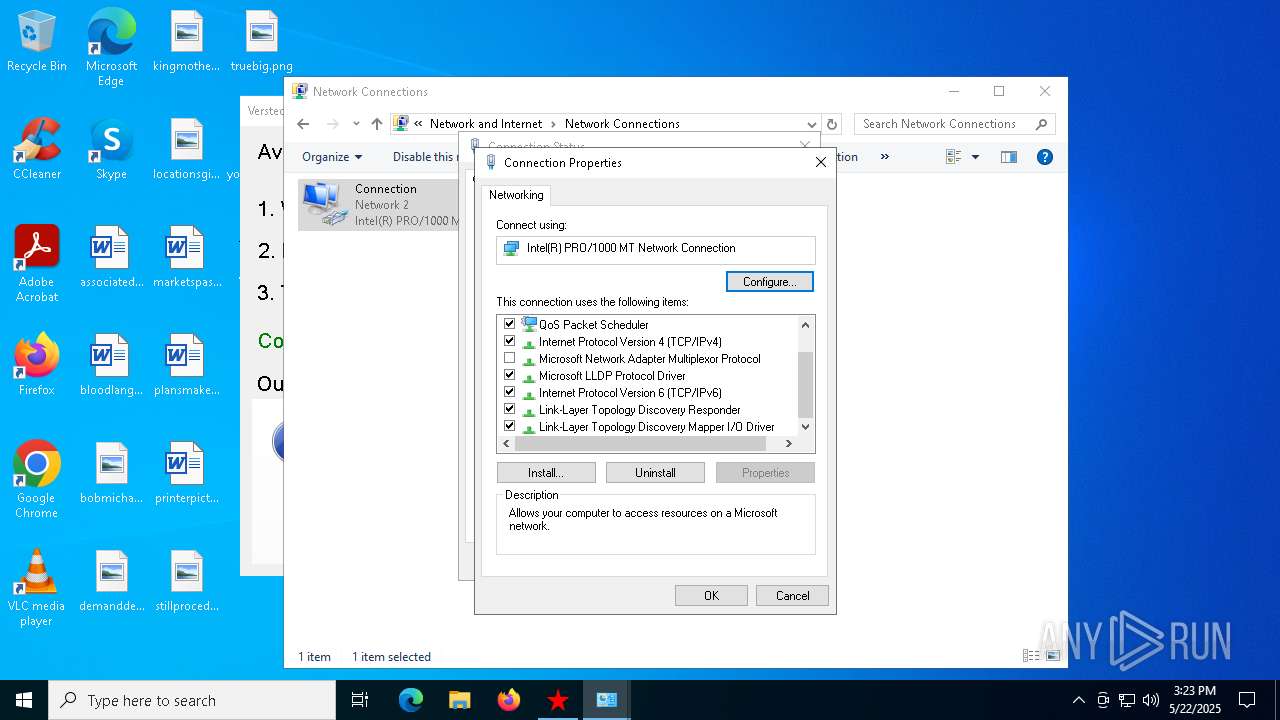
Task: Open recent locations dropdown arrow
Action: [x=356, y=124]
